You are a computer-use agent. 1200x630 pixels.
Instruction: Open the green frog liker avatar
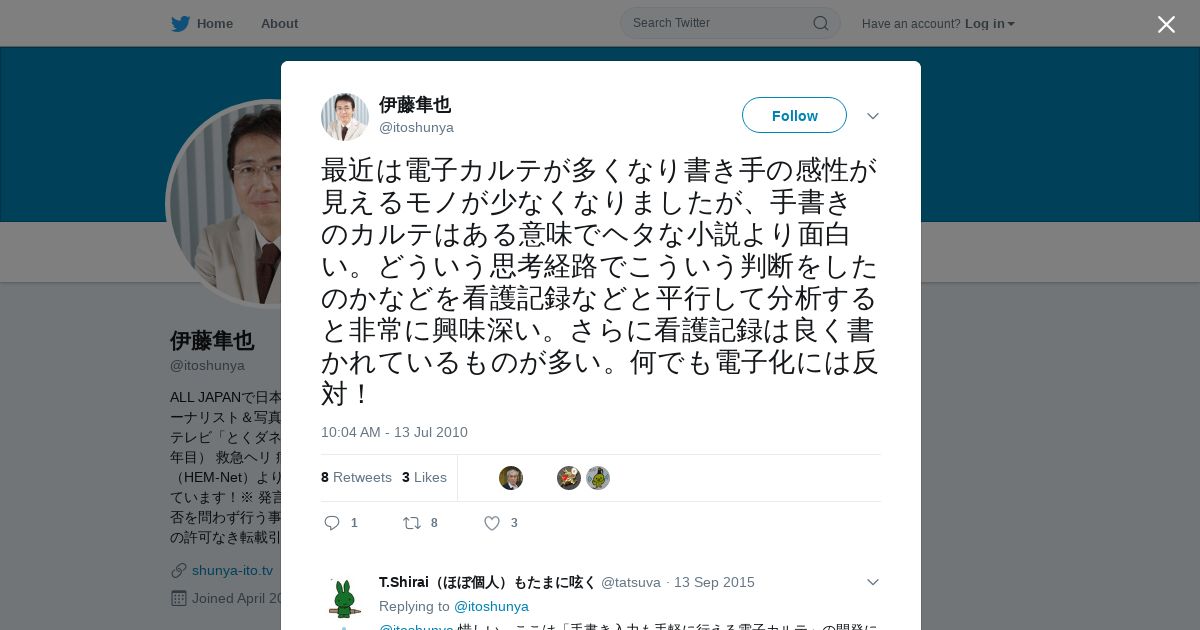(x=598, y=478)
